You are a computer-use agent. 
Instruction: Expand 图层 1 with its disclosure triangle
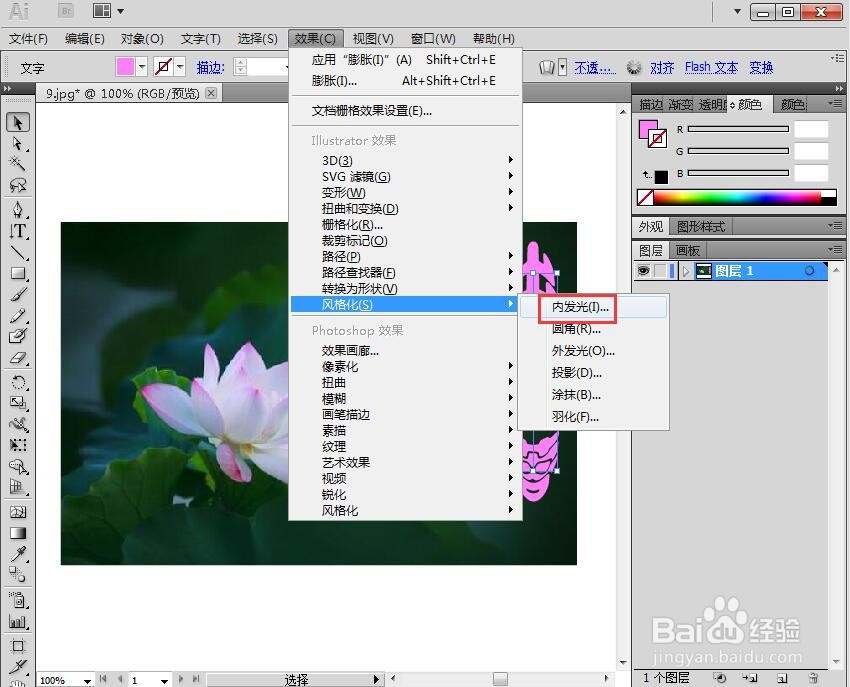click(686, 270)
